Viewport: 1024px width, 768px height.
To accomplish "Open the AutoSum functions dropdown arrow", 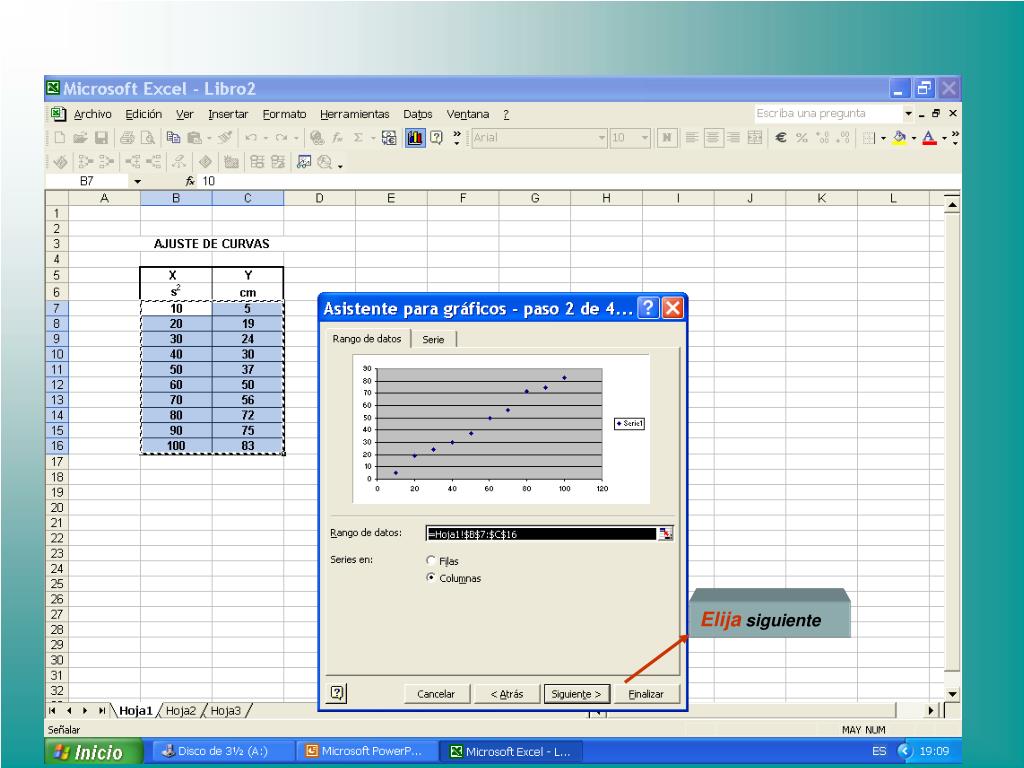I will [374, 138].
